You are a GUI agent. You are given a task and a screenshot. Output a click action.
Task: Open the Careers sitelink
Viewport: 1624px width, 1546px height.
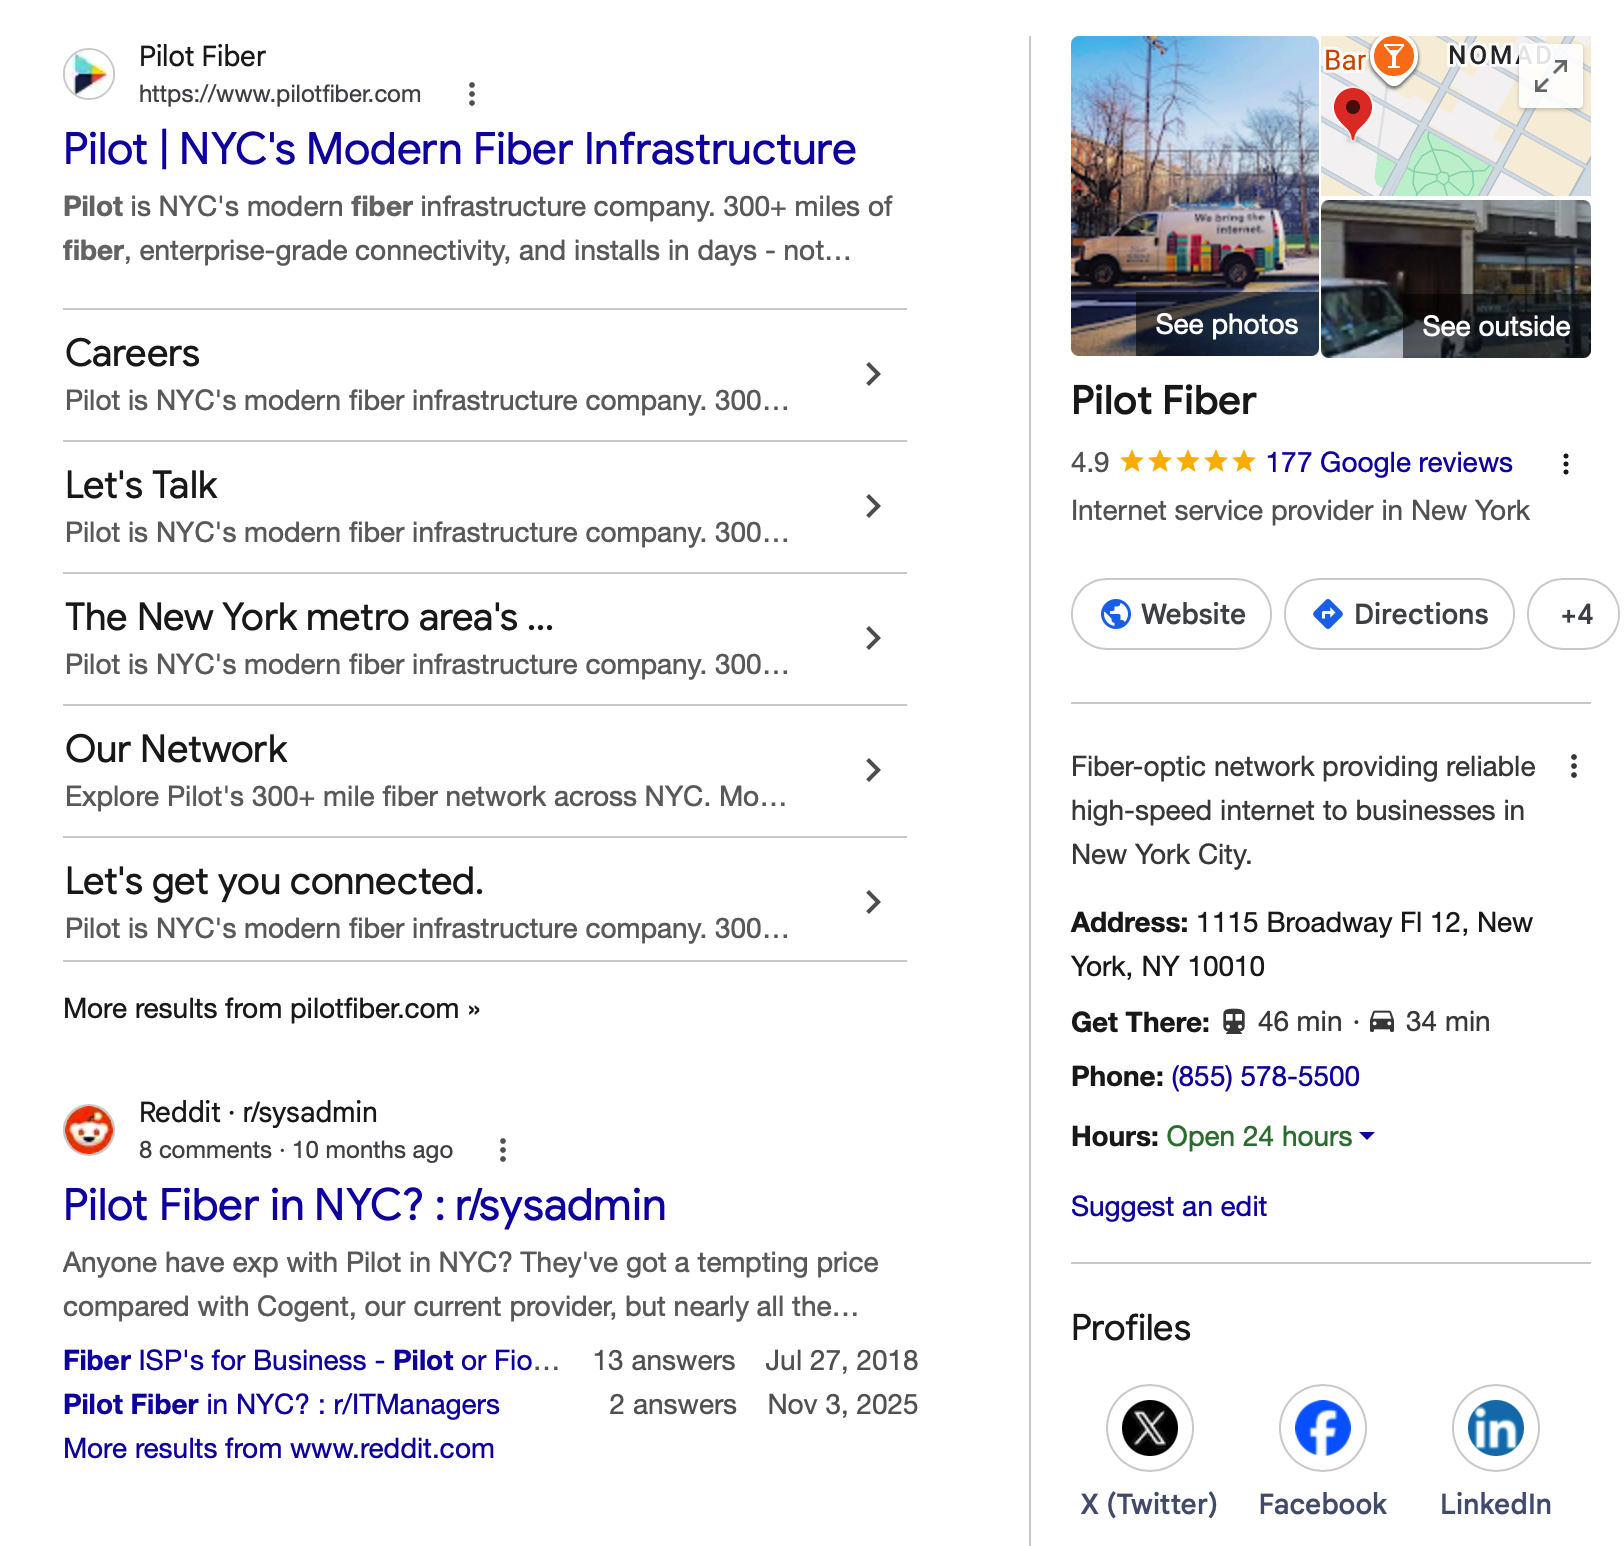pyautogui.click(x=132, y=353)
